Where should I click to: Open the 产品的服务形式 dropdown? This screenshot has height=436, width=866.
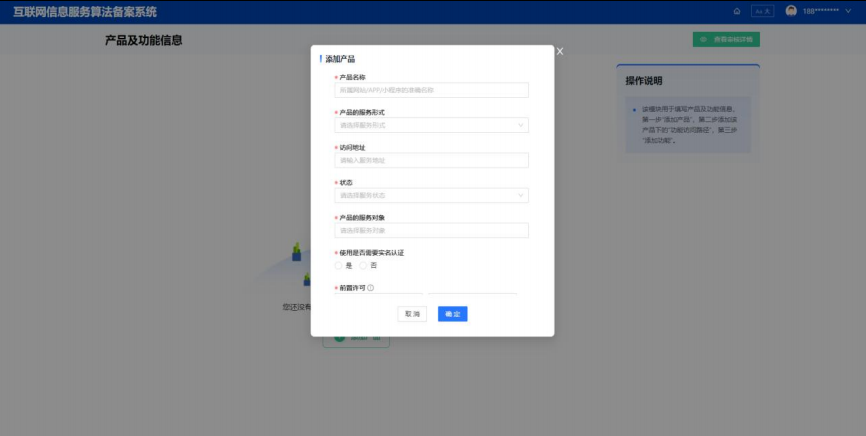point(431,125)
